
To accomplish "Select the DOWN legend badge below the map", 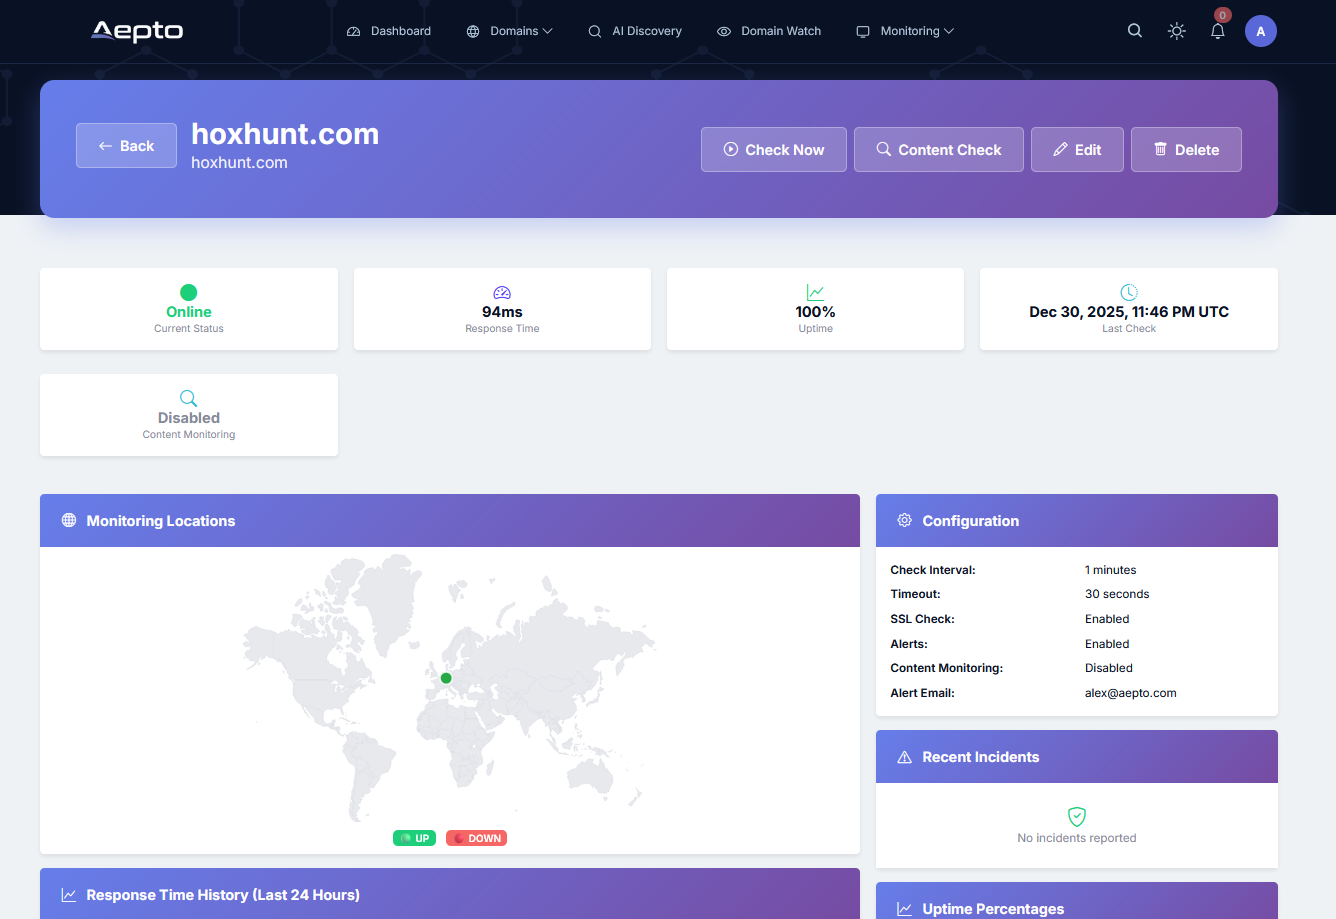I will point(476,837).
